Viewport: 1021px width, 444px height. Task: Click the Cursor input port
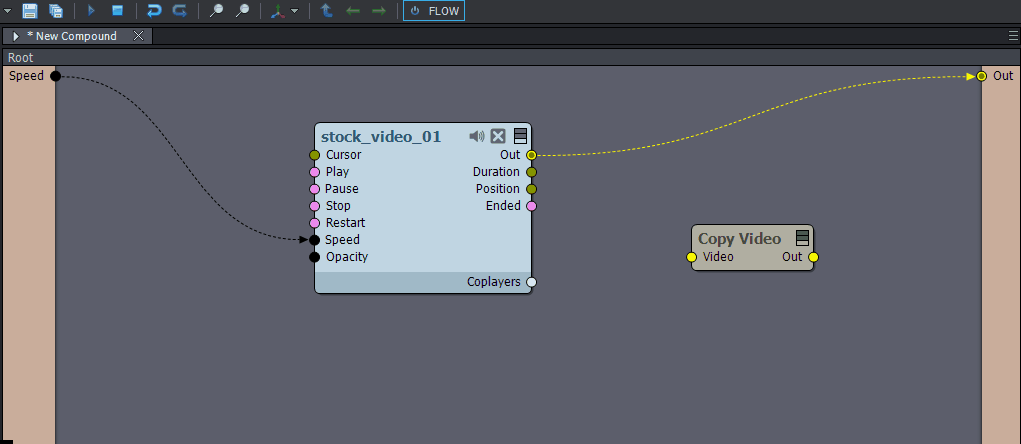[315, 155]
